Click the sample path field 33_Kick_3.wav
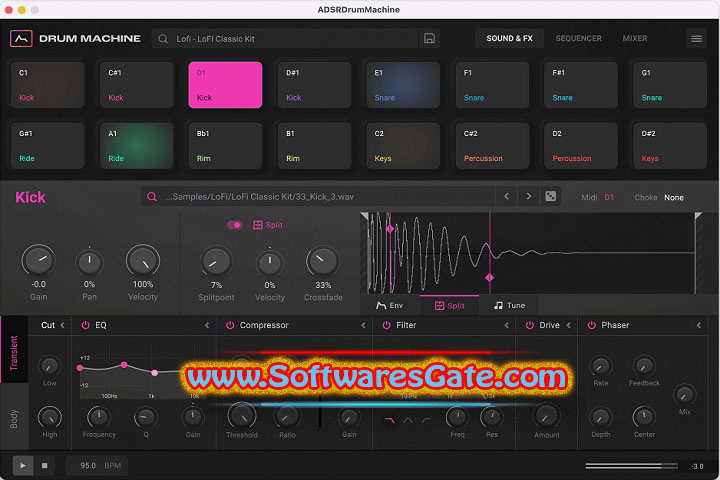Viewport: 720px width, 480px height. point(318,197)
